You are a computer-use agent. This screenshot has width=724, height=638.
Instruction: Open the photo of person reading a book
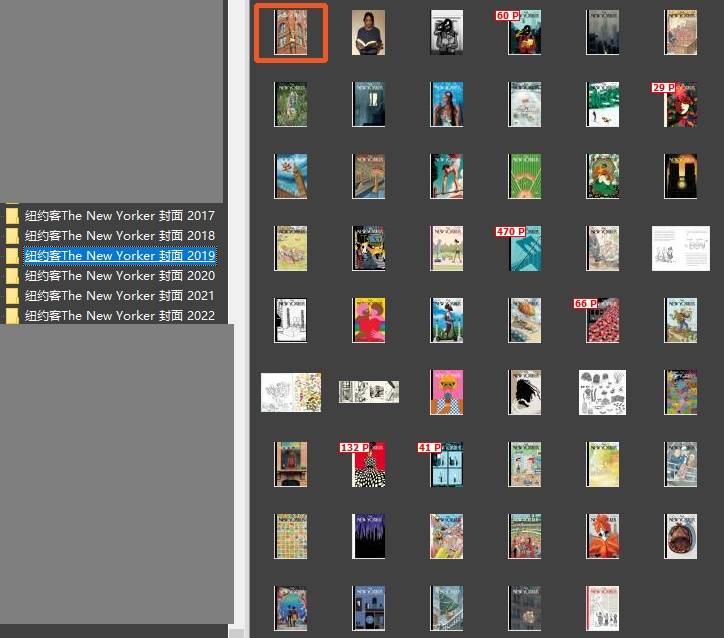click(368, 32)
